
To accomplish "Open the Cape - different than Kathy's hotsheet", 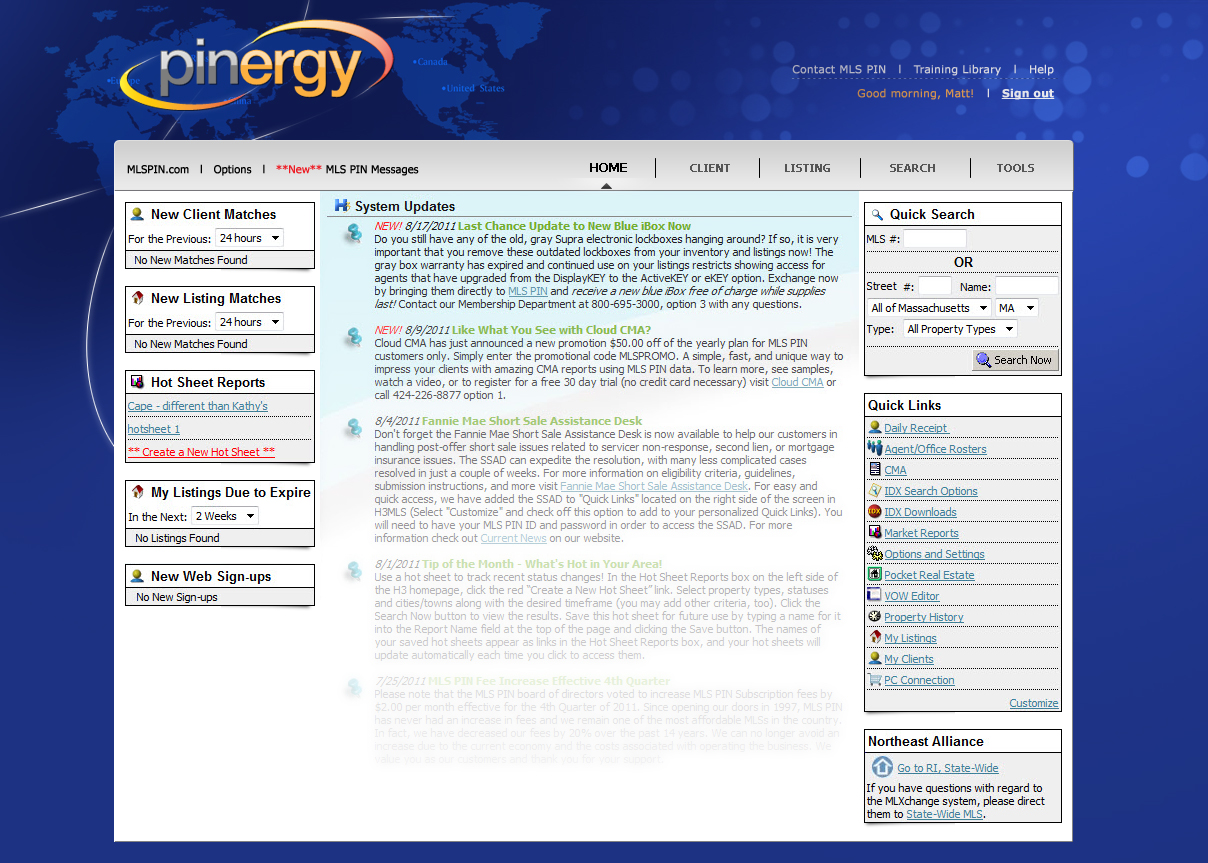I will (198, 406).
